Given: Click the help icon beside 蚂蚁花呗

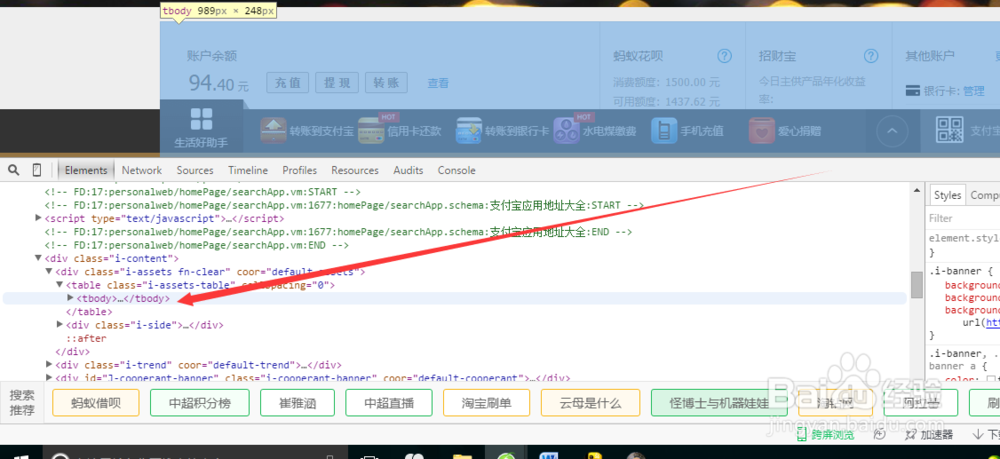Looking at the screenshot, I should [724, 56].
